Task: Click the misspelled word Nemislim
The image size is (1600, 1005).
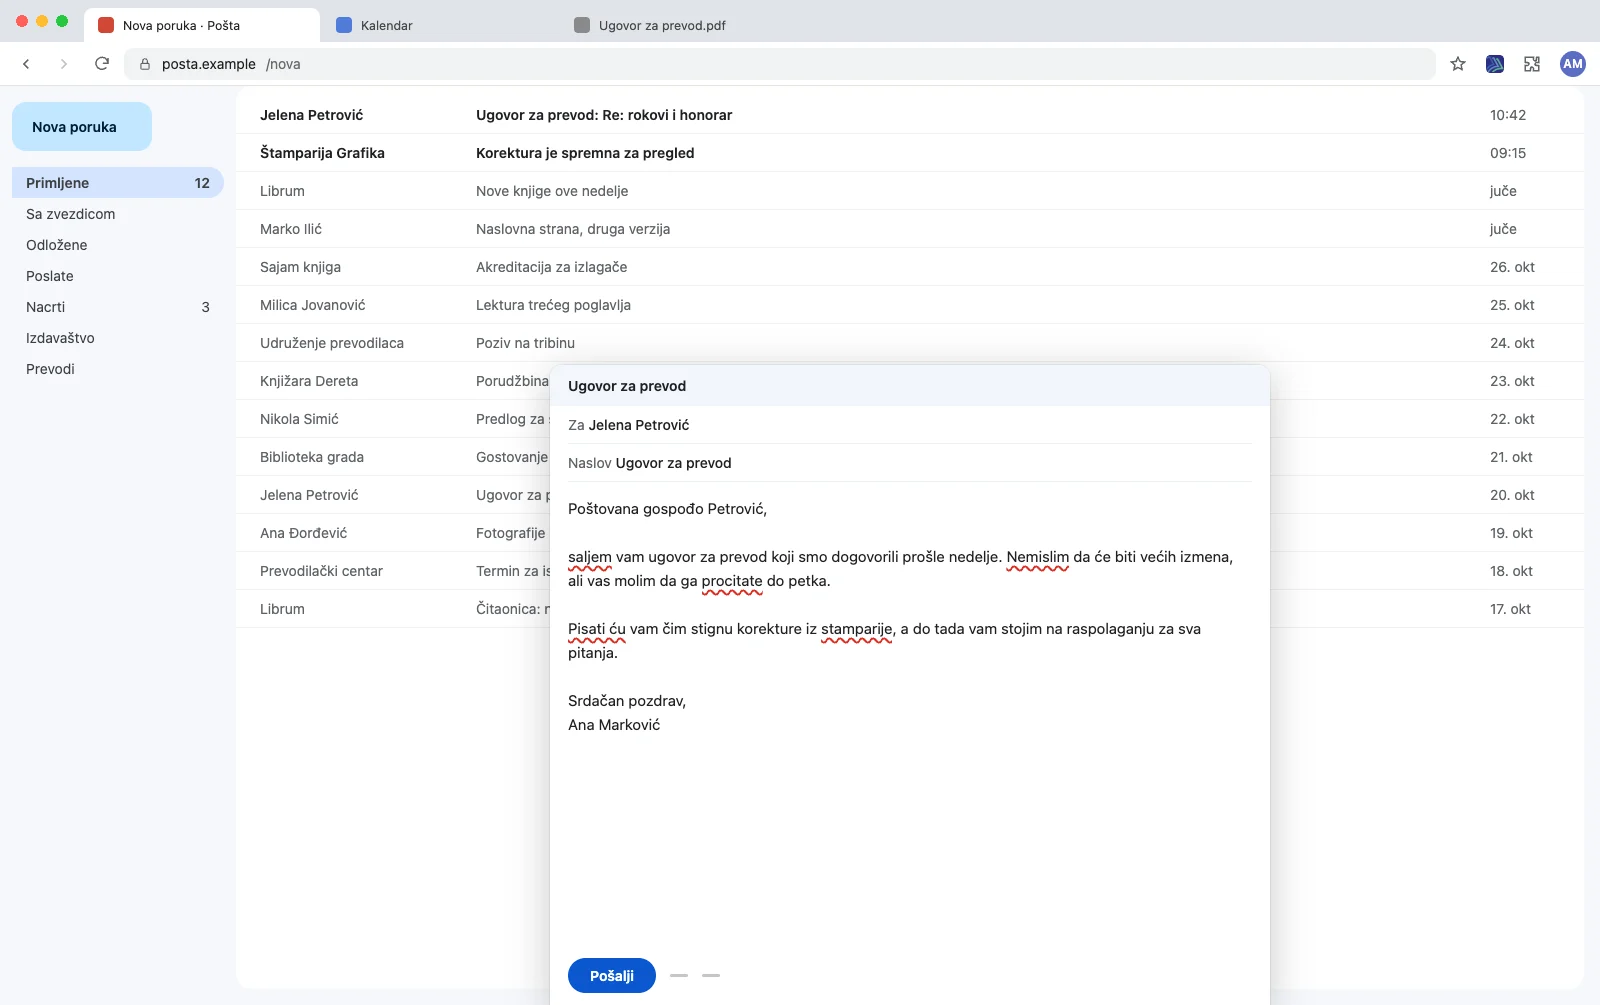Action: click(x=1038, y=557)
